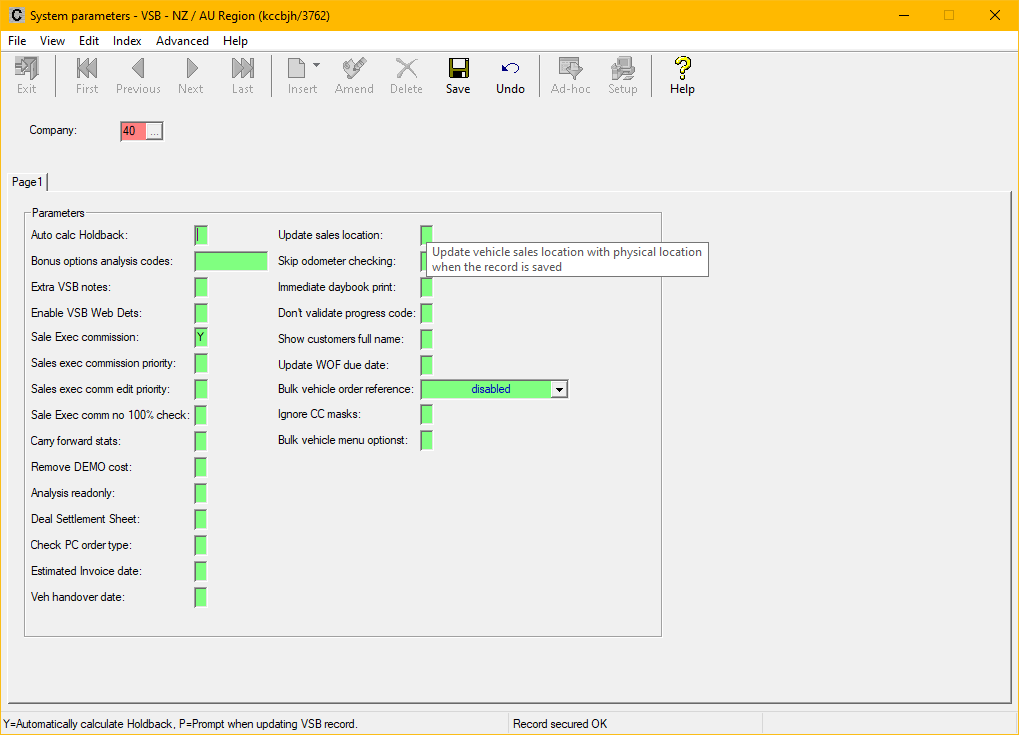Click the Enable VSB Web Dets field
This screenshot has width=1019, height=735.
(201, 313)
